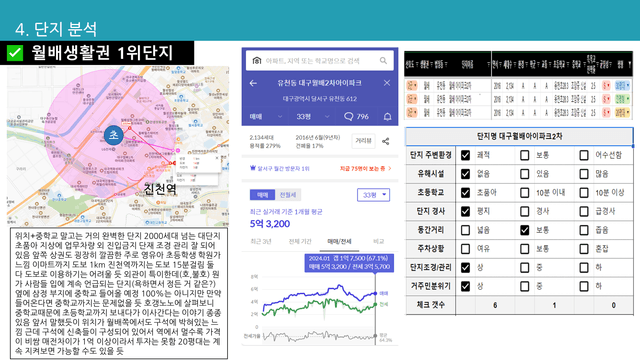Go back using the left arrow beside 유천동 대구월배2차아이파크
The image size is (640, 360).
click(253, 83)
